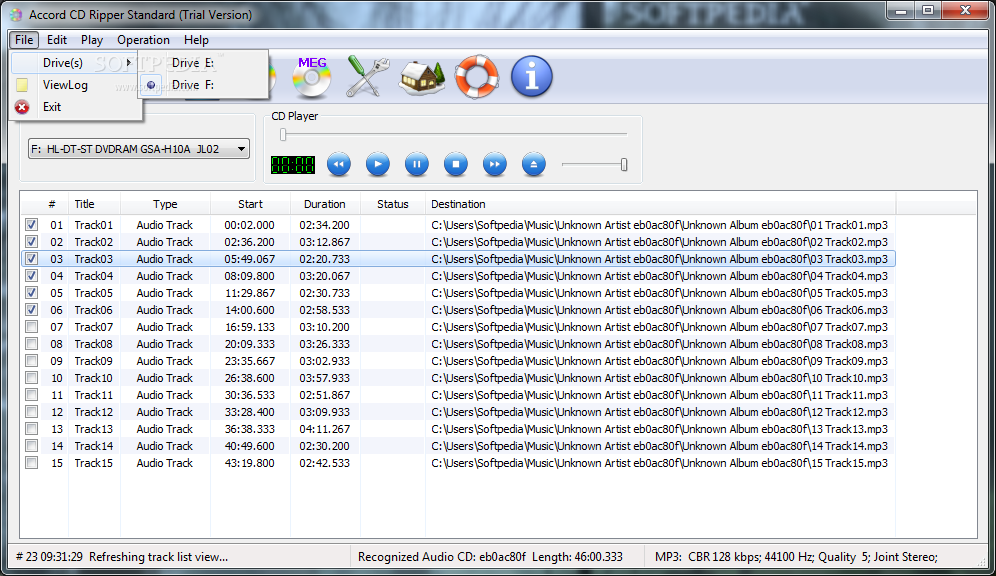Open the Play menu
The image size is (996, 576).
click(x=91, y=40)
